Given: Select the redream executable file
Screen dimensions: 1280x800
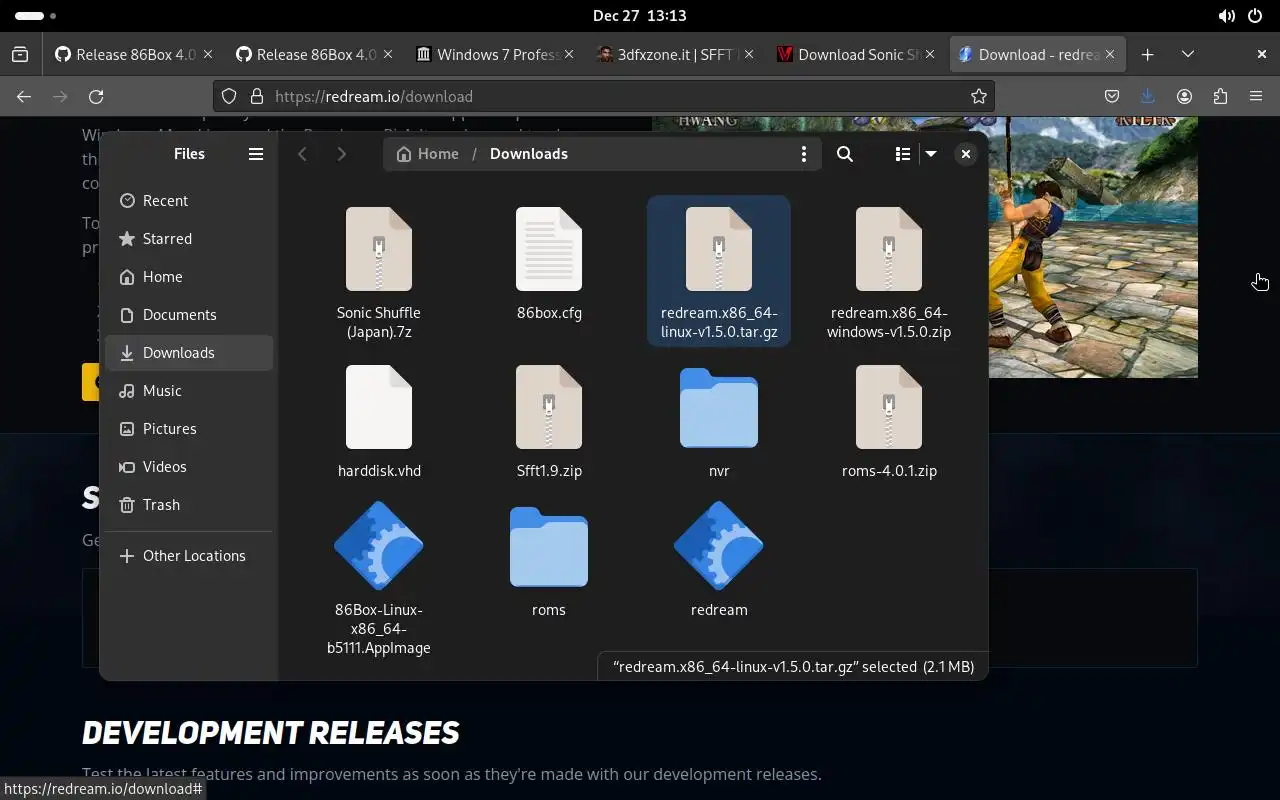Looking at the screenshot, I should click(718, 562).
